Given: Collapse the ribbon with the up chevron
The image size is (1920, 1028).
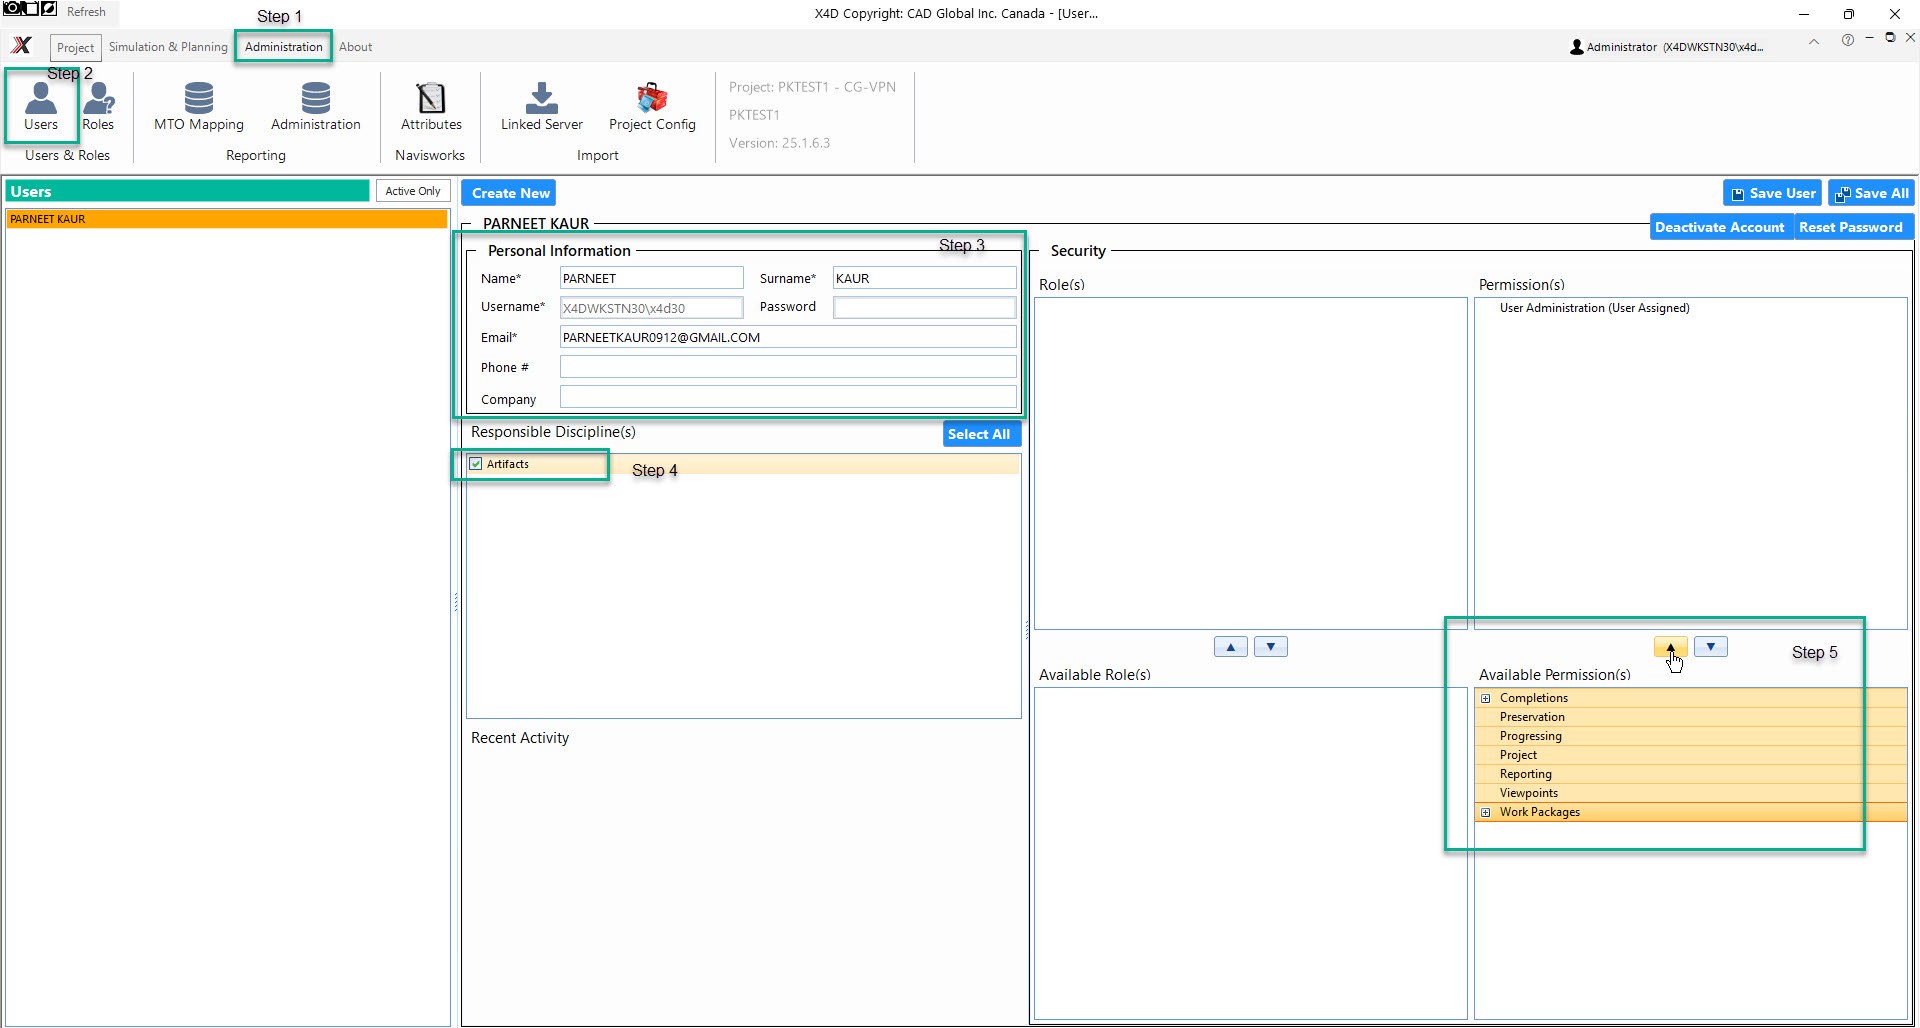Looking at the screenshot, I should (1814, 41).
